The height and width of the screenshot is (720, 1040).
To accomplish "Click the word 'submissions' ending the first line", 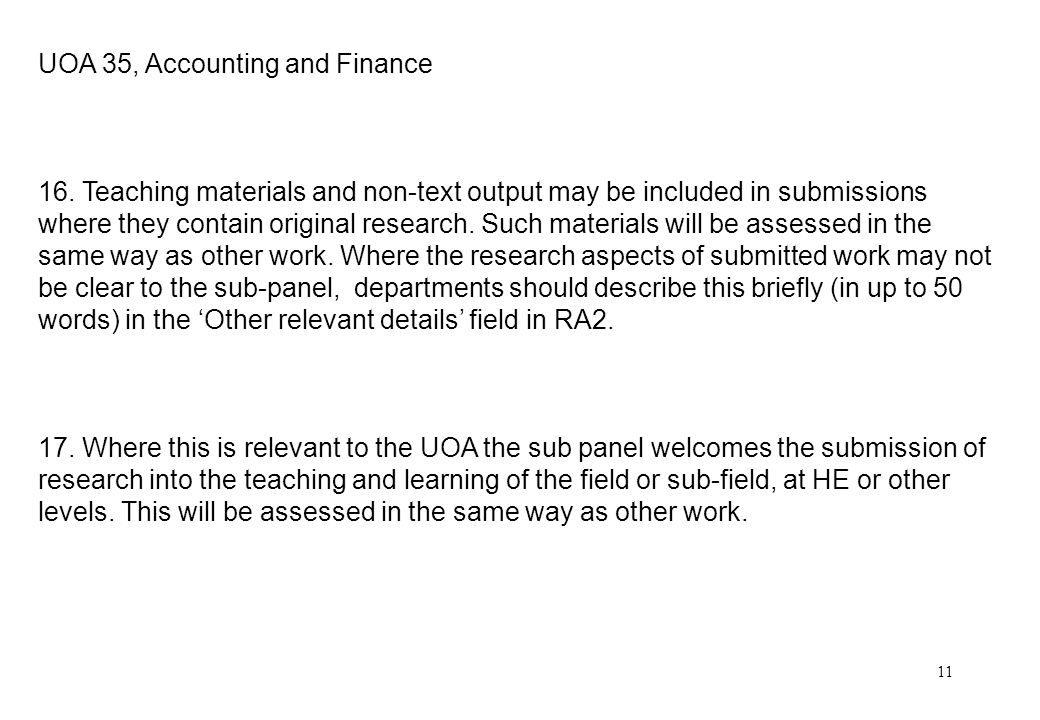I will 852,192.
